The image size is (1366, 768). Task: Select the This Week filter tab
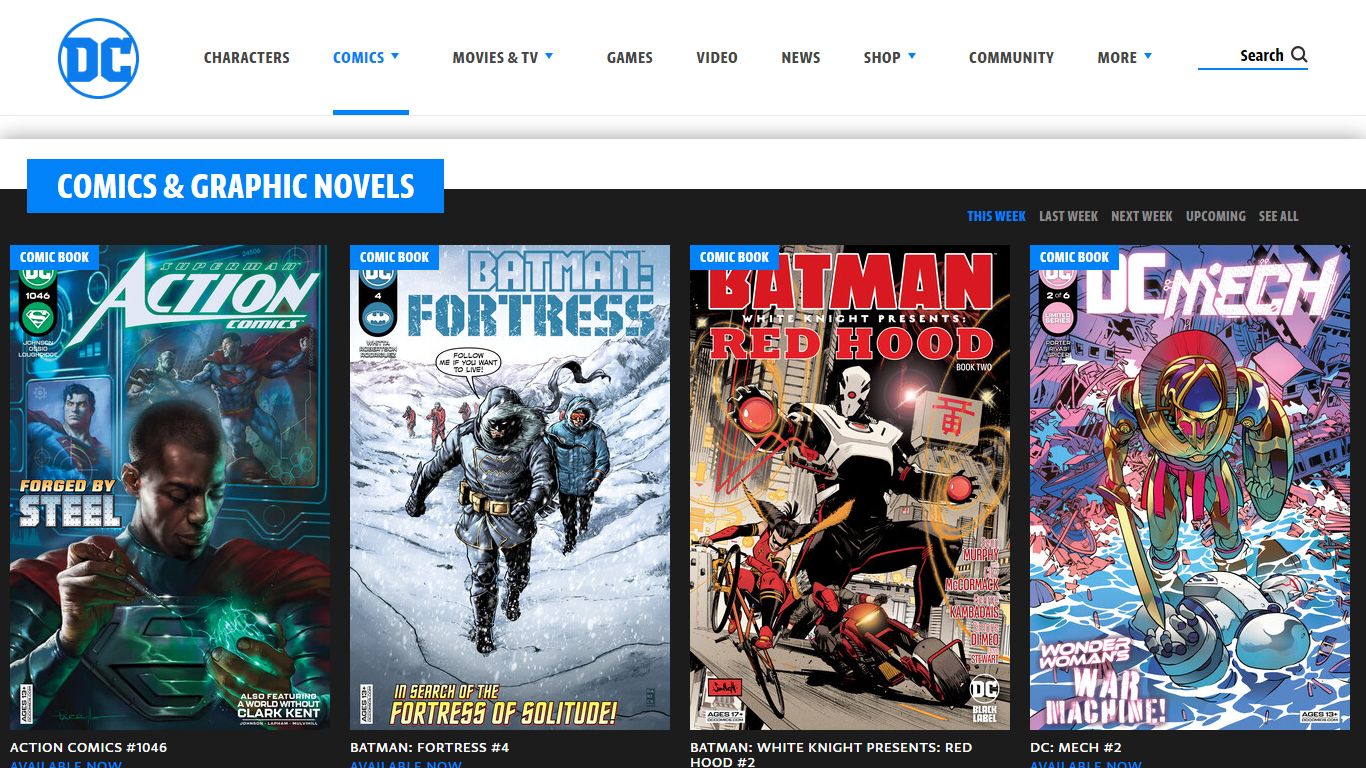coord(996,216)
